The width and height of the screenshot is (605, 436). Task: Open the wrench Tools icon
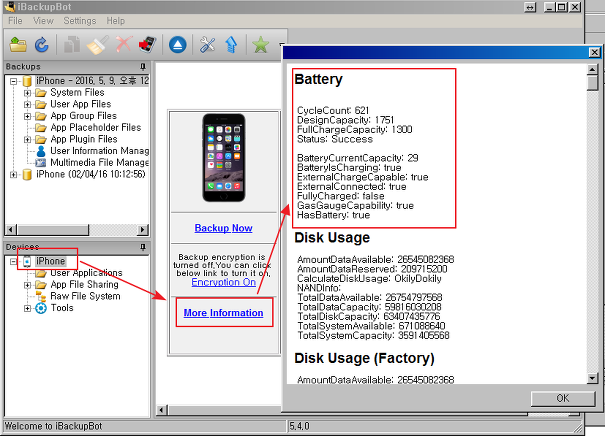(207, 45)
